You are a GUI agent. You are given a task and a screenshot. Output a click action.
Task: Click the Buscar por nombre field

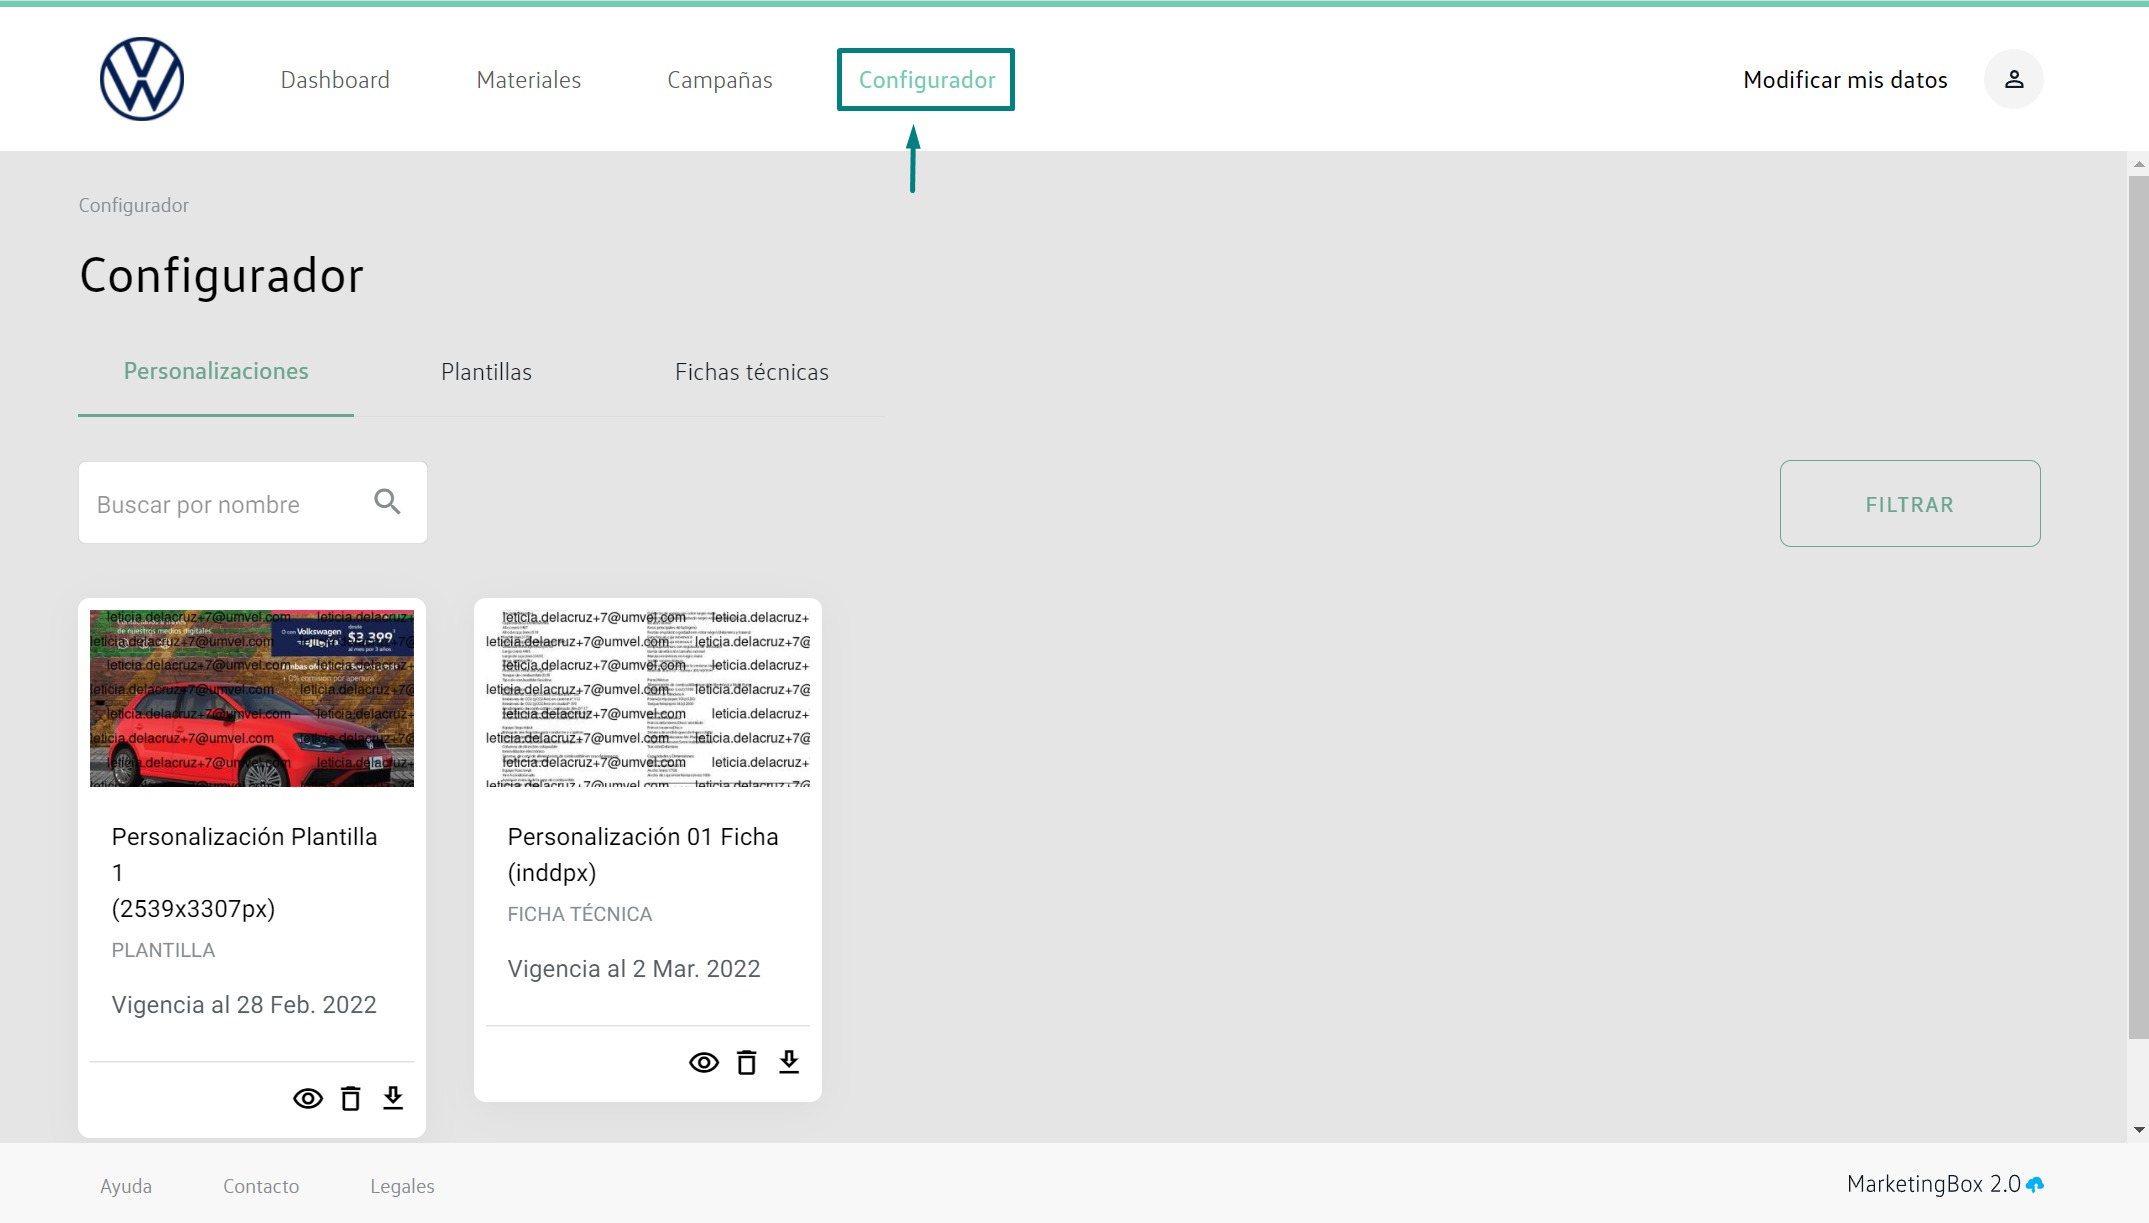point(225,504)
